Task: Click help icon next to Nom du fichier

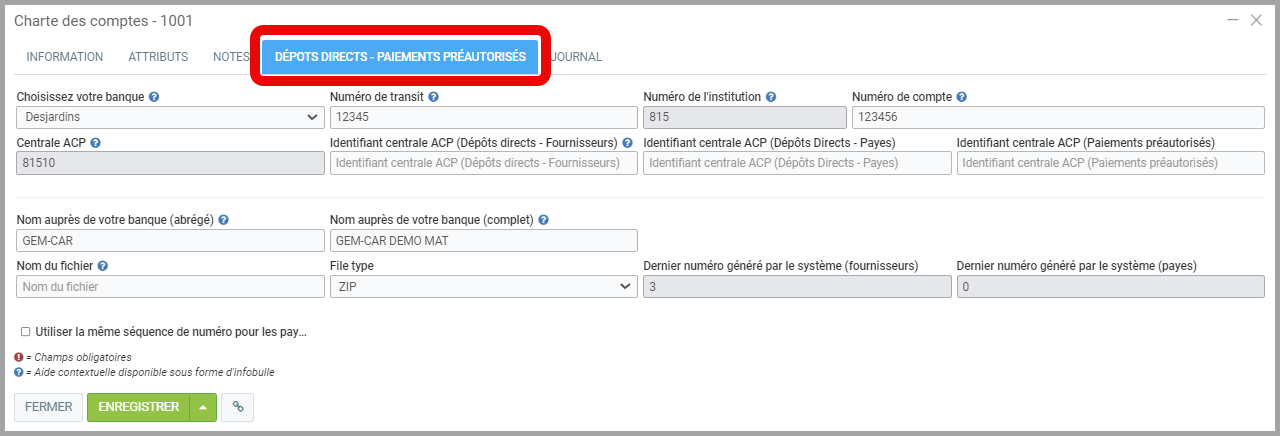Action: click(x=103, y=266)
